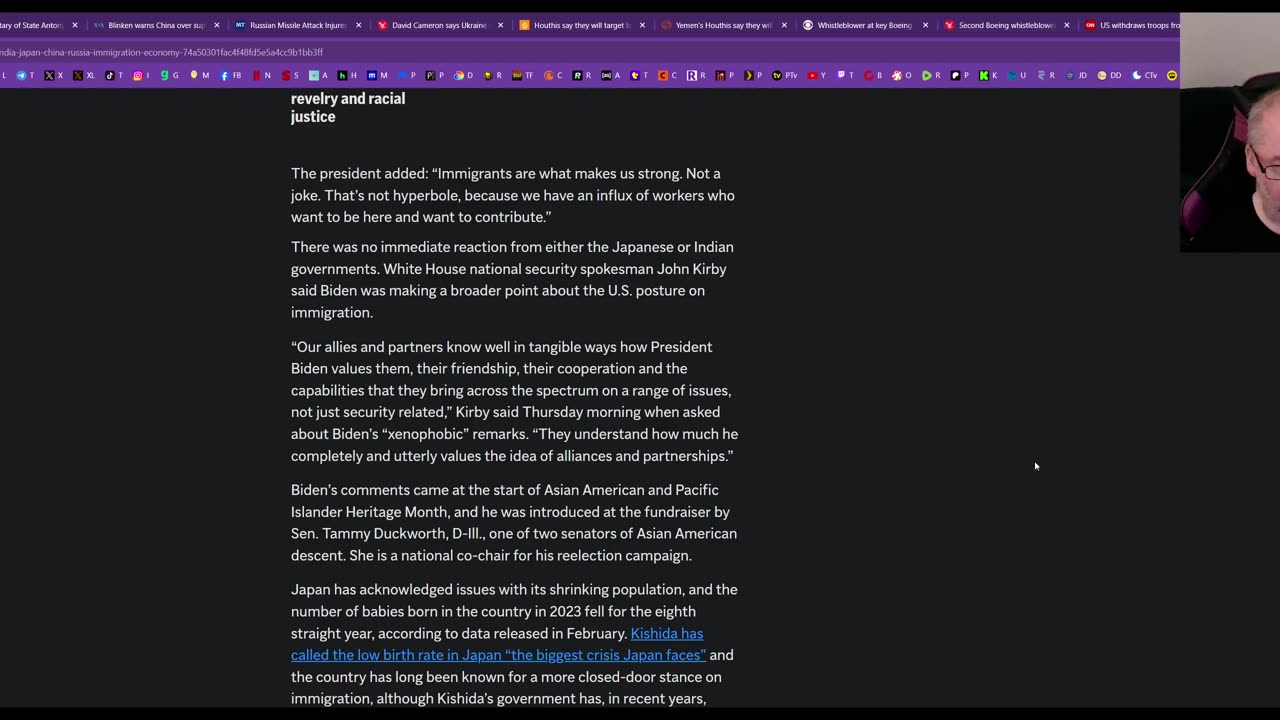Close the Houthis say they will target tab
The image size is (1280, 720).
642,25
